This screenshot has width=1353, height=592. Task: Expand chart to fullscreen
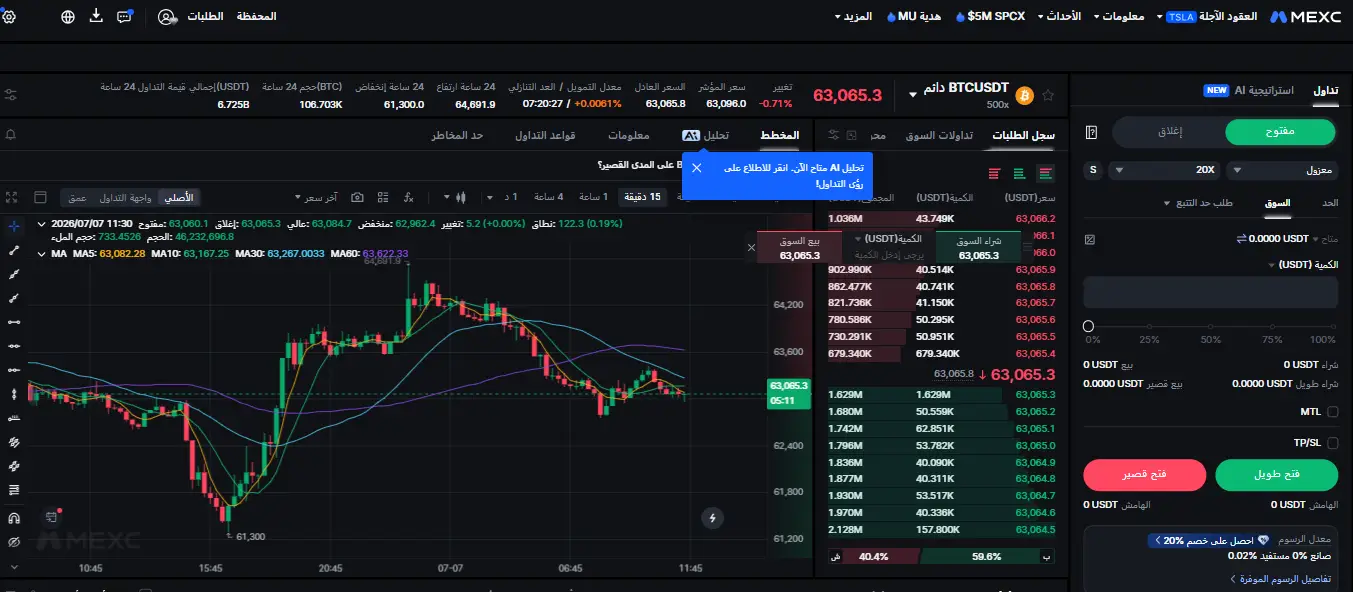pos(11,197)
